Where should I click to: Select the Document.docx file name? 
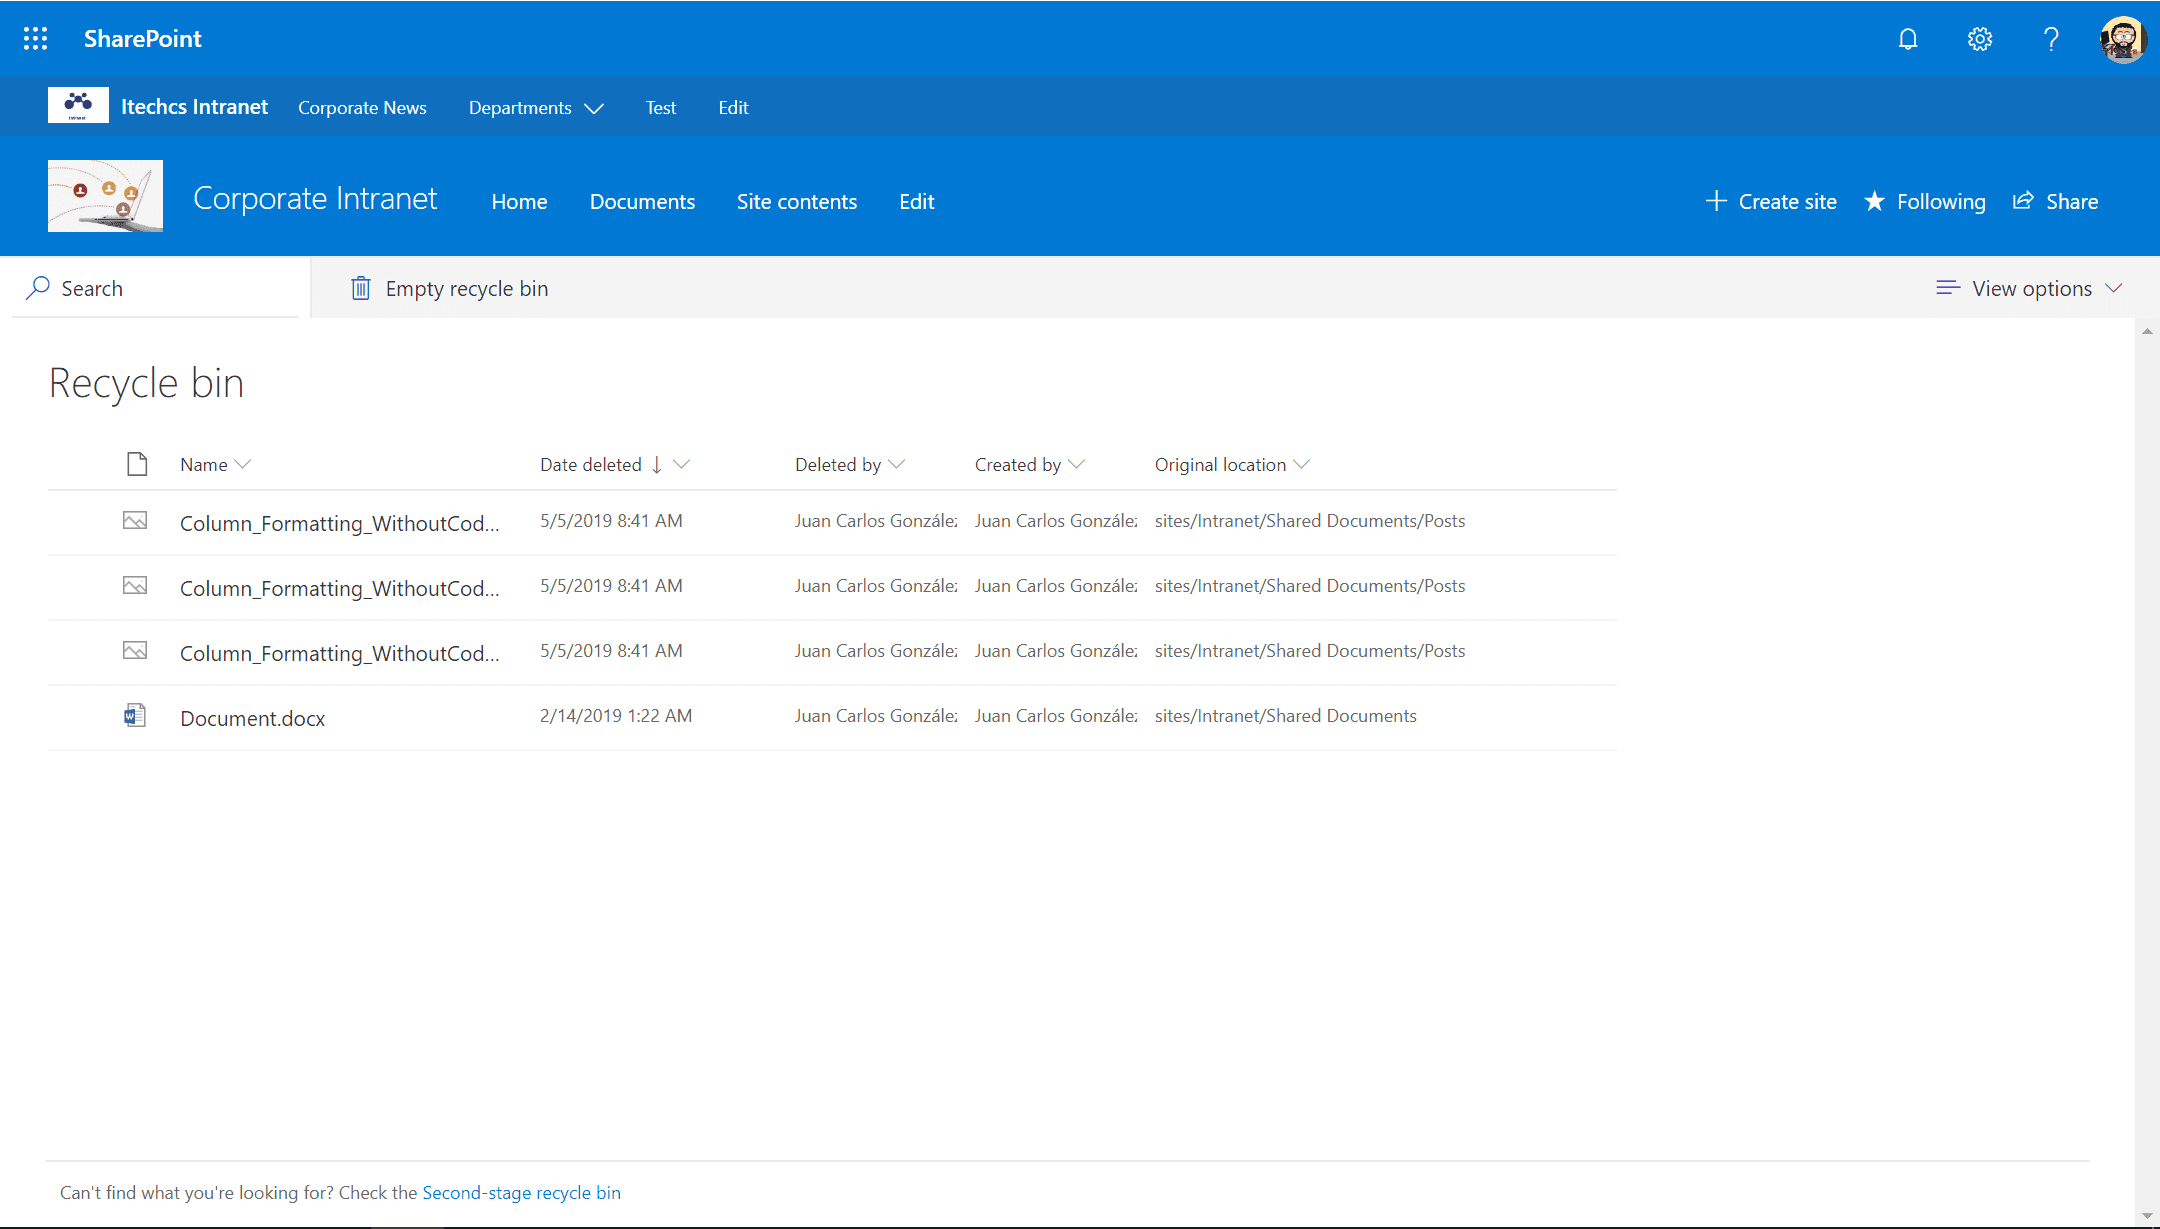[x=252, y=718]
